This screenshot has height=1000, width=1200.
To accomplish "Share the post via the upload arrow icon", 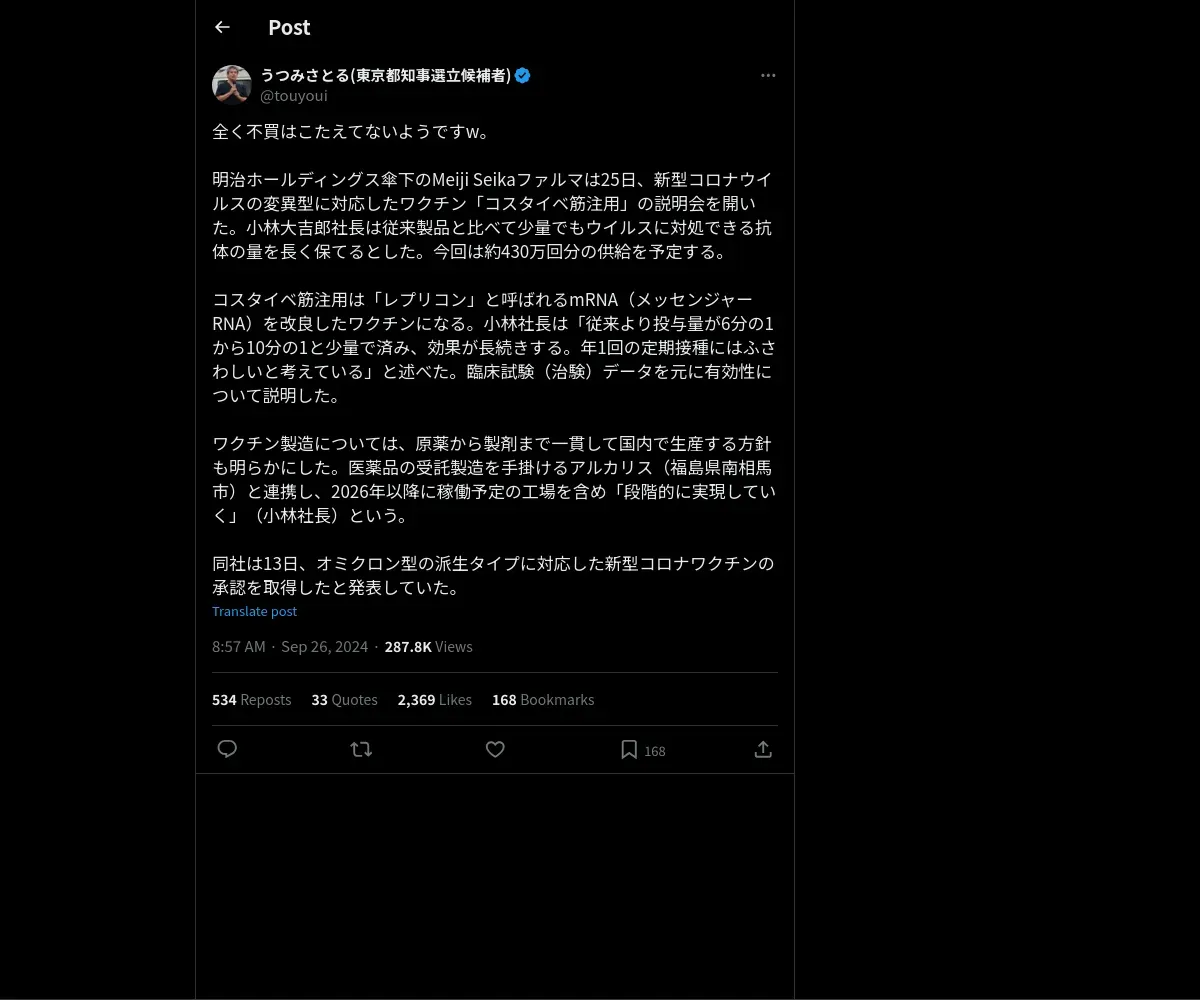I will 763,749.
